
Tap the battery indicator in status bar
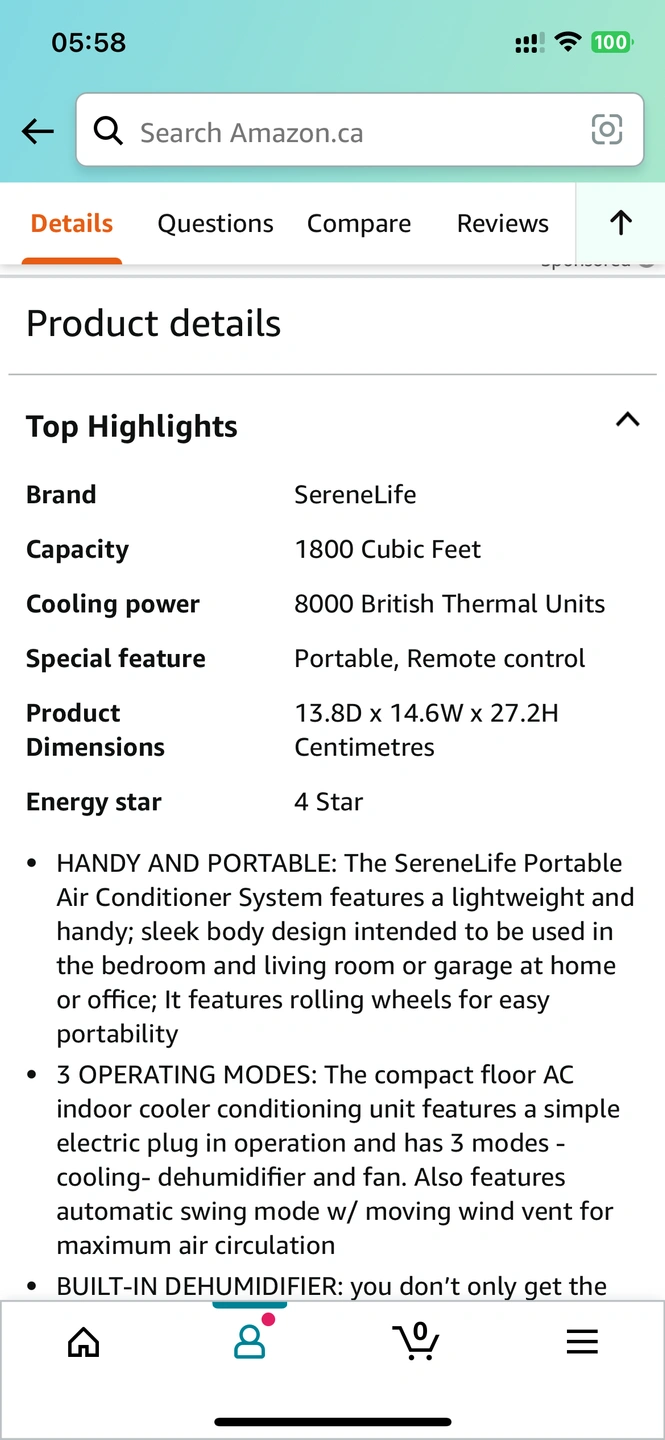click(610, 42)
